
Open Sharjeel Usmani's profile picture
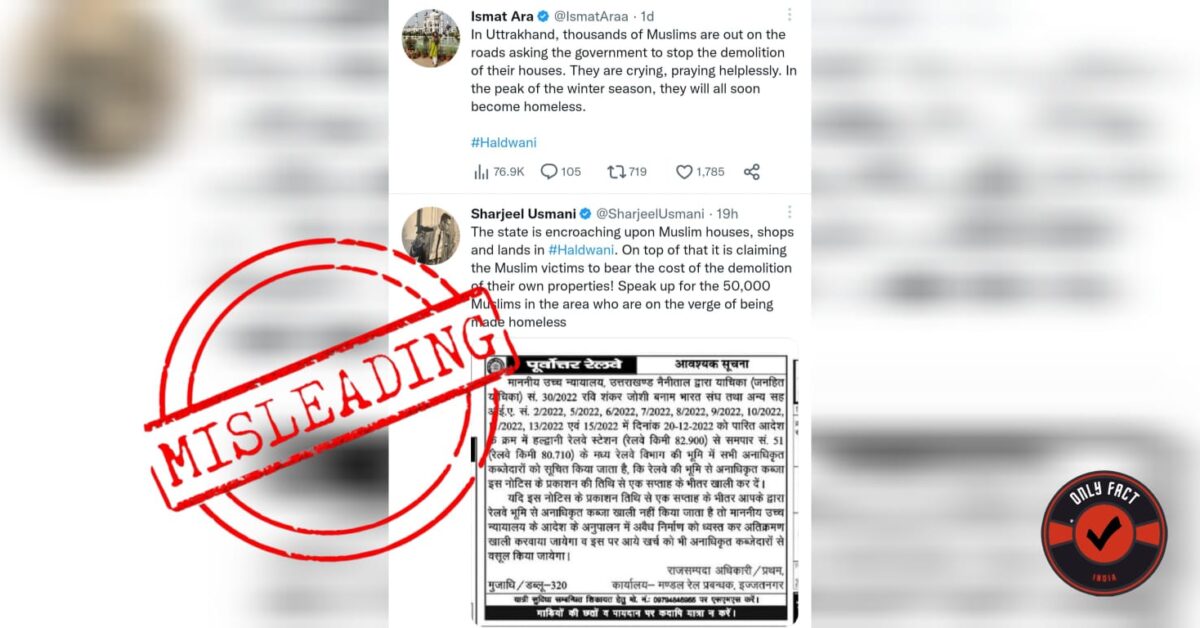(x=431, y=236)
